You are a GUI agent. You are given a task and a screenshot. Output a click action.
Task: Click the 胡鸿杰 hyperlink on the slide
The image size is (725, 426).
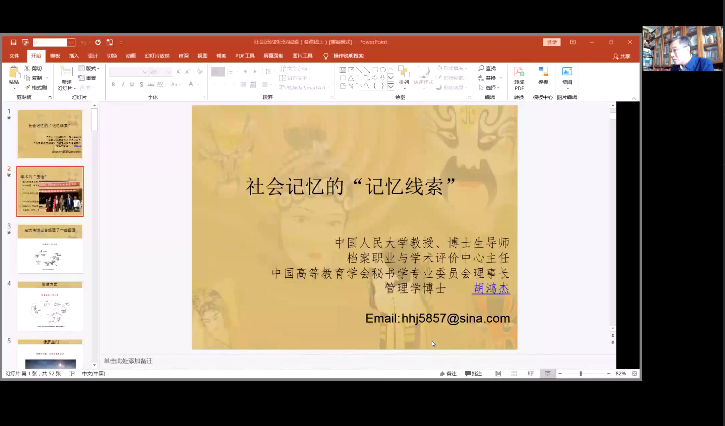click(x=491, y=289)
